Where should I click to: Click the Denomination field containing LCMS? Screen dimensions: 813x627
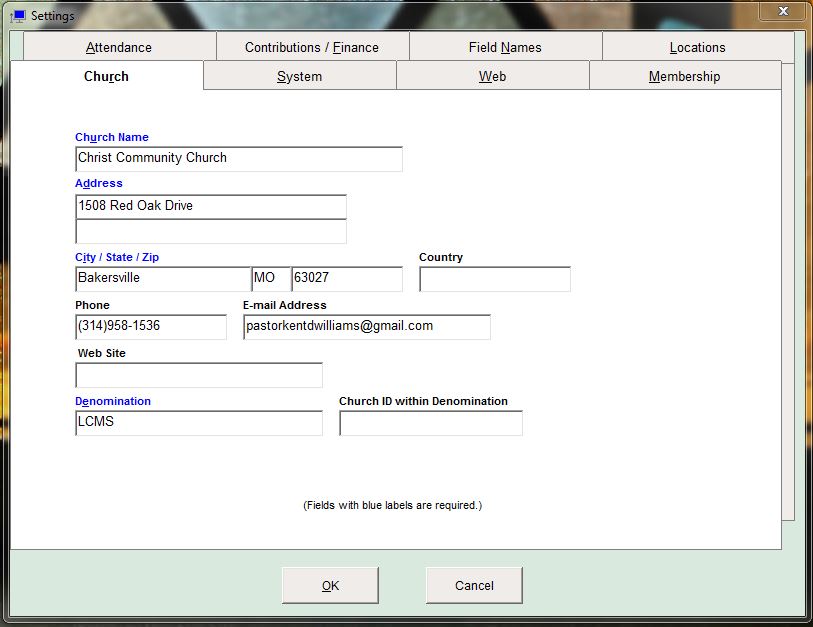point(198,423)
